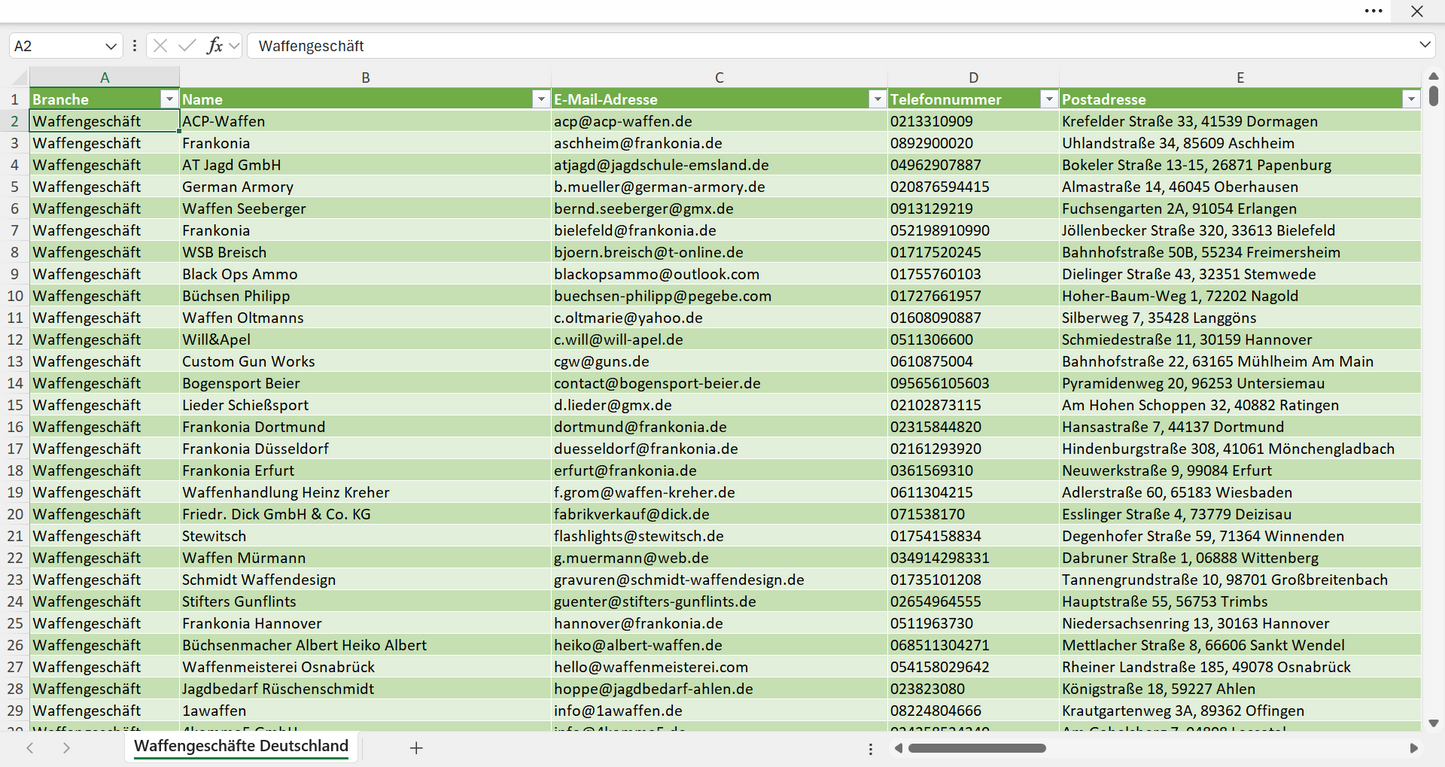The image size is (1445, 767).
Task: Open the Name Box dropdown arrow
Action: 111,46
